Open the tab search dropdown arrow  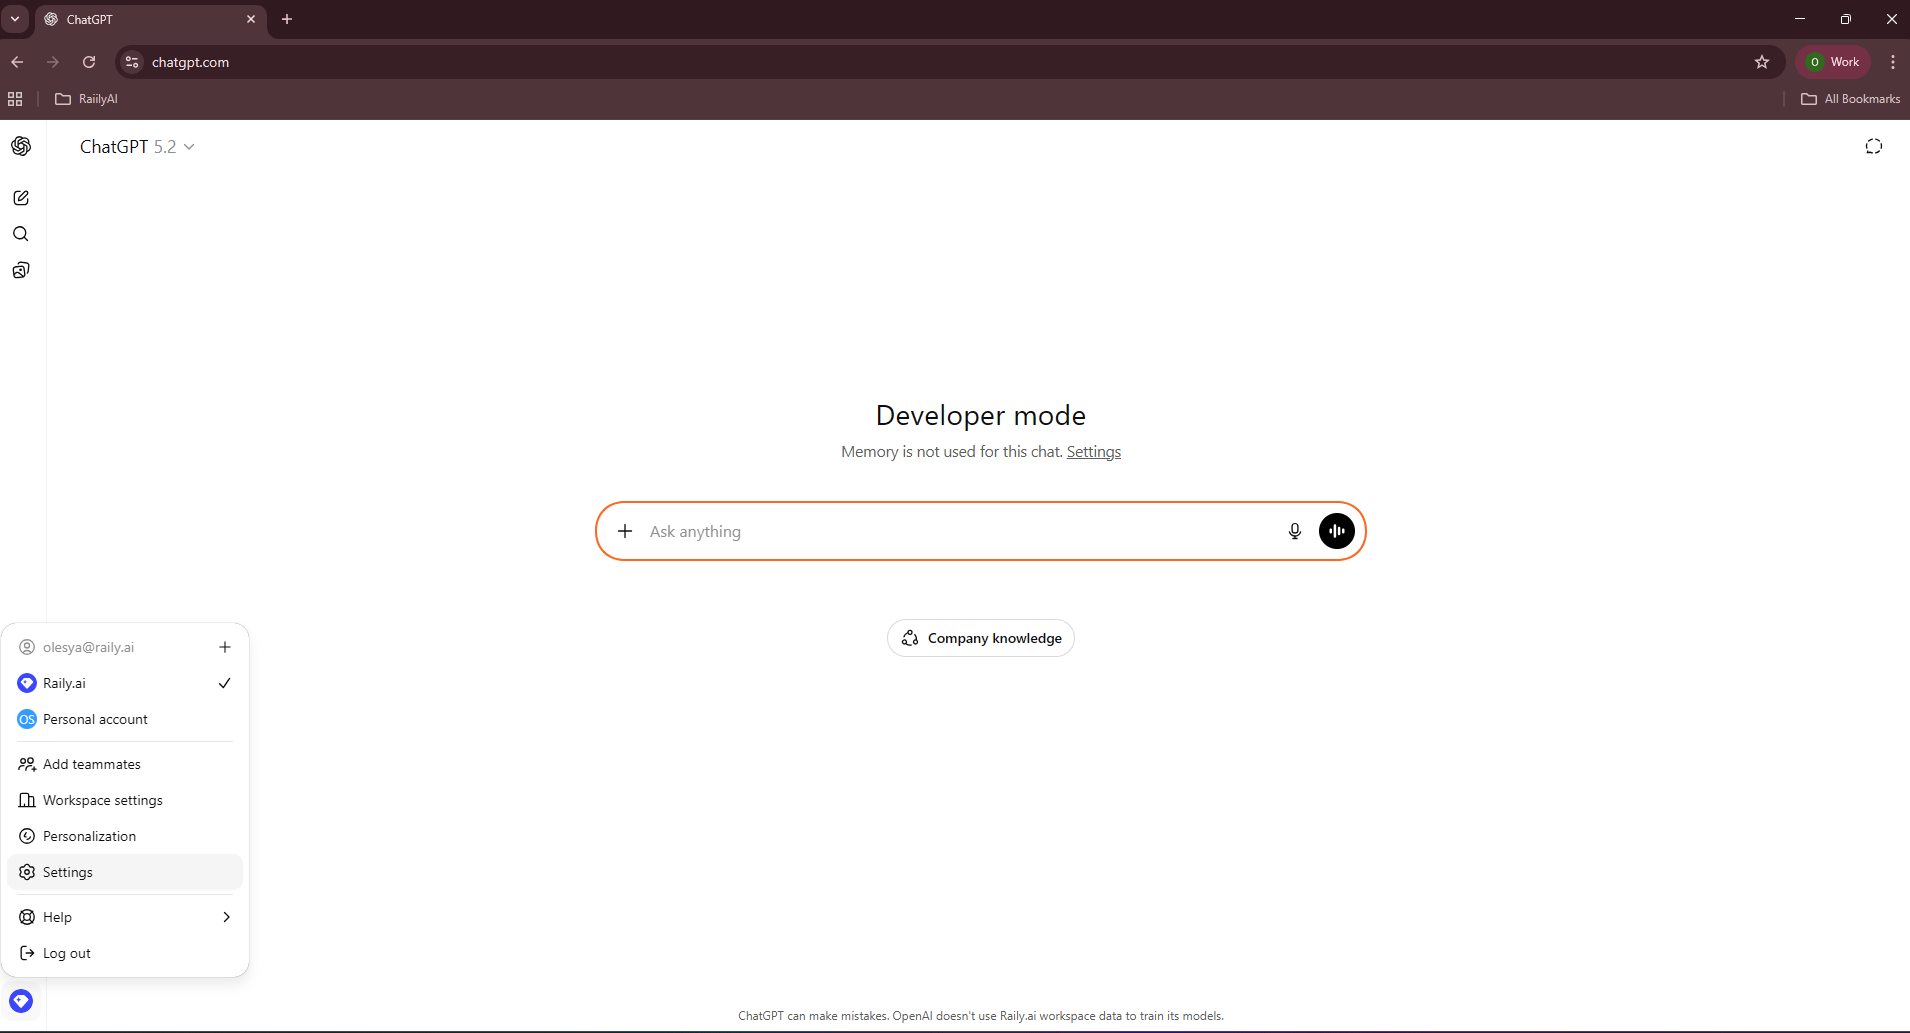pos(15,19)
